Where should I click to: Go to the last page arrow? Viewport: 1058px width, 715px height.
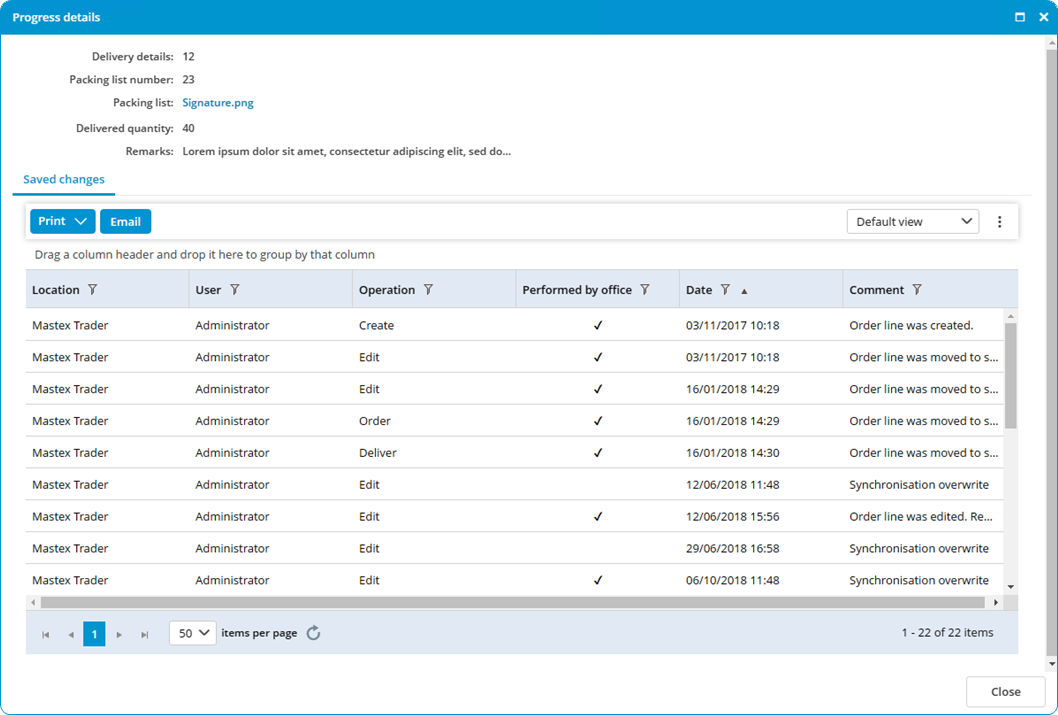click(x=144, y=635)
